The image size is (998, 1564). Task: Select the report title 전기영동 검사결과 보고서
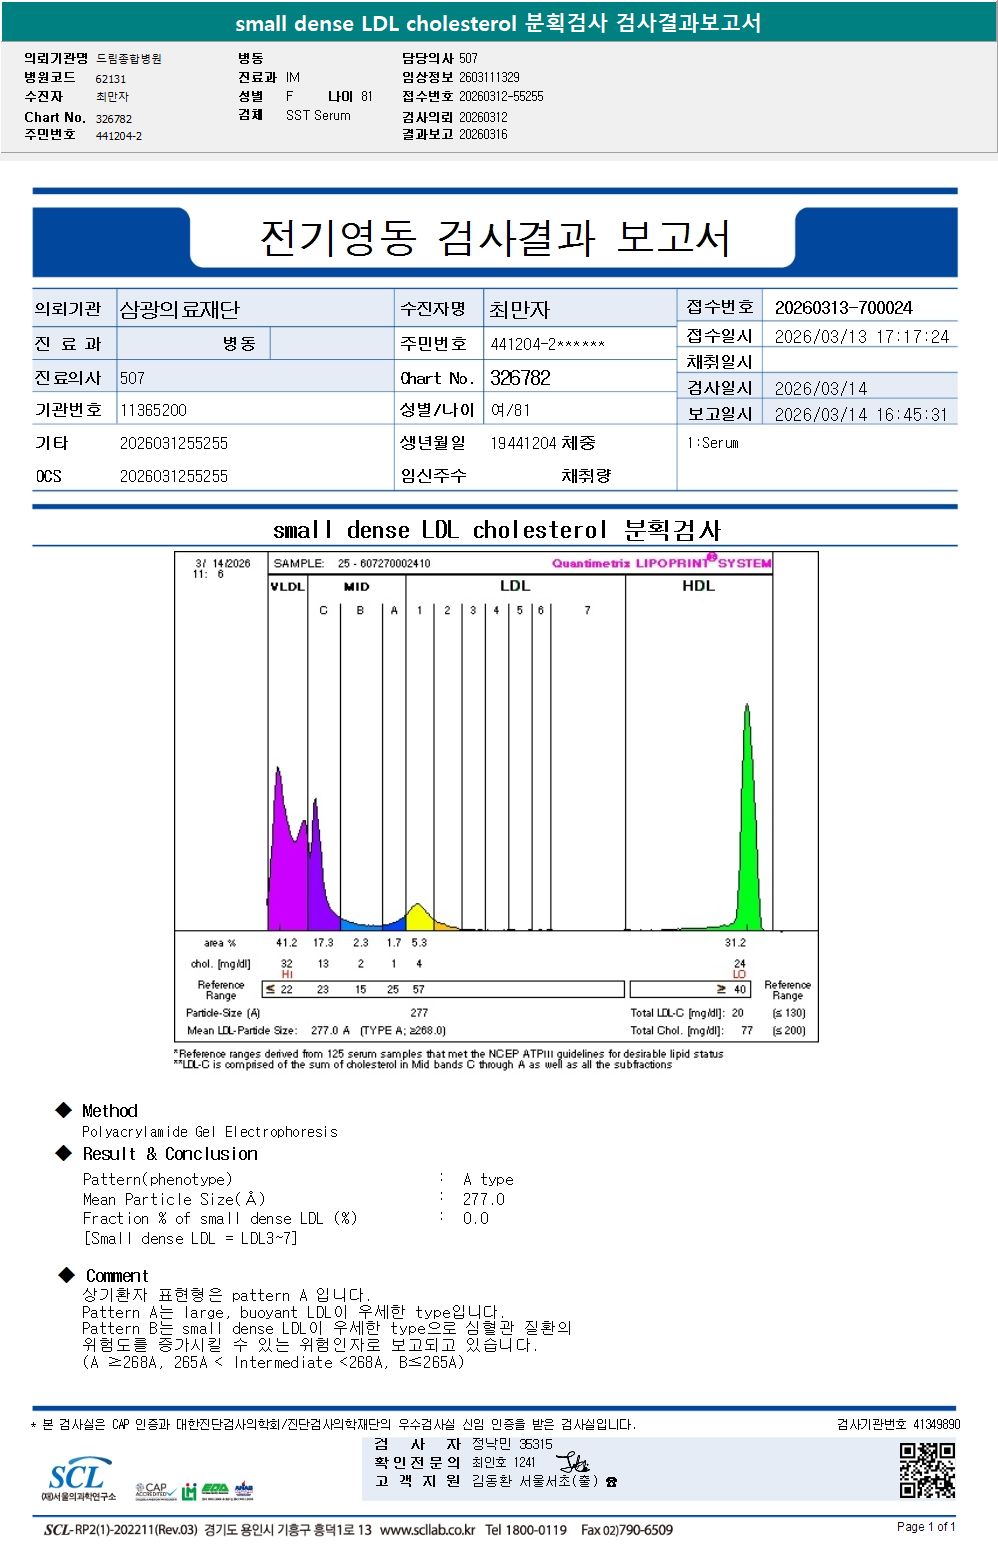tap(494, 238)
